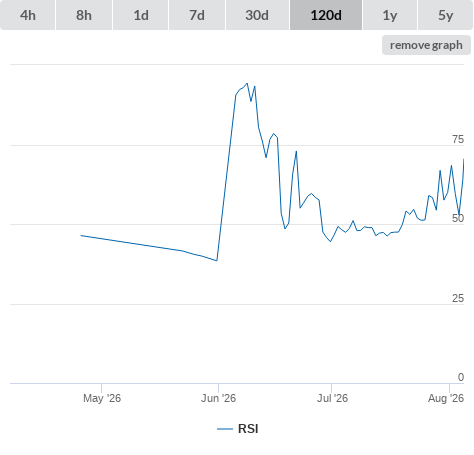
Task: Open the 1y time range
Action: click(390, 15)
